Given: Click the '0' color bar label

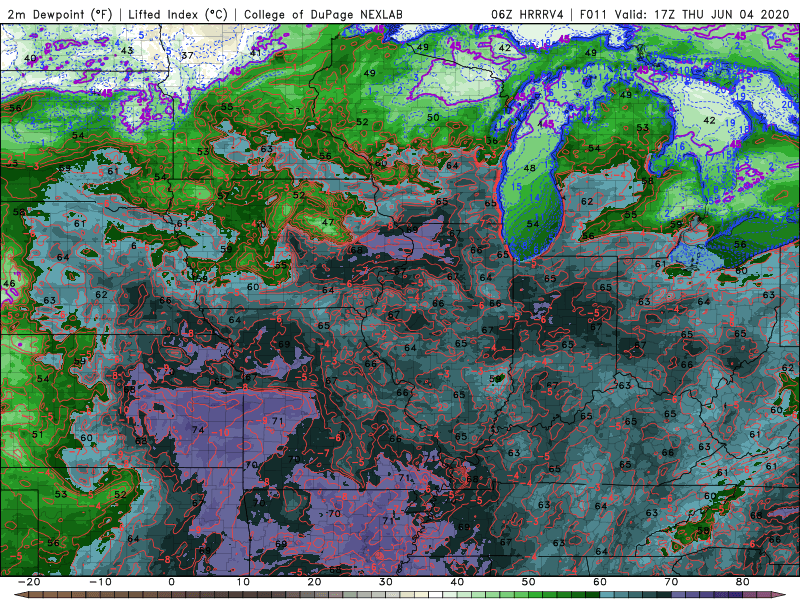Looking at the screenshot, I should 171,582.
